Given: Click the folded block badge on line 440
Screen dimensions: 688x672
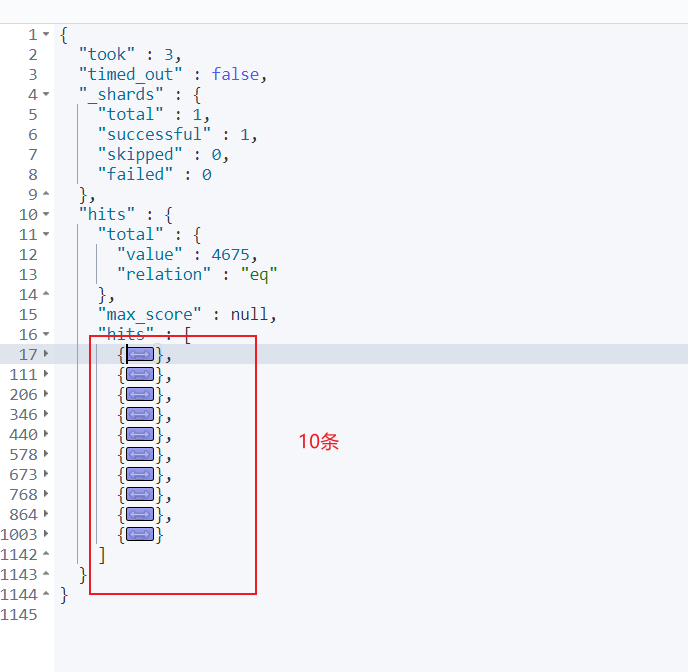Looking at the screenshot, I should (x=140, y=434).
